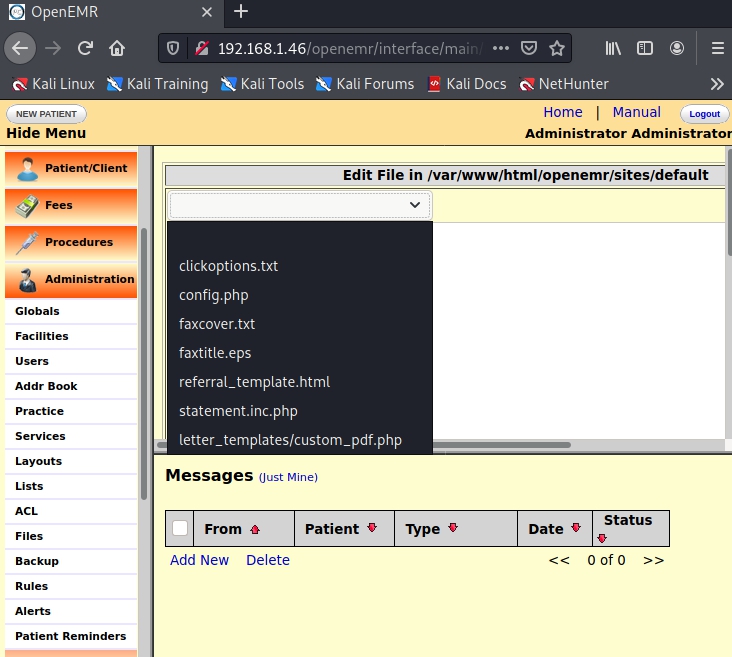Click Hide Menu to collapse the sidebar
Image resolution: width=732 pixels, height=657 pixels.
[46, 133]
